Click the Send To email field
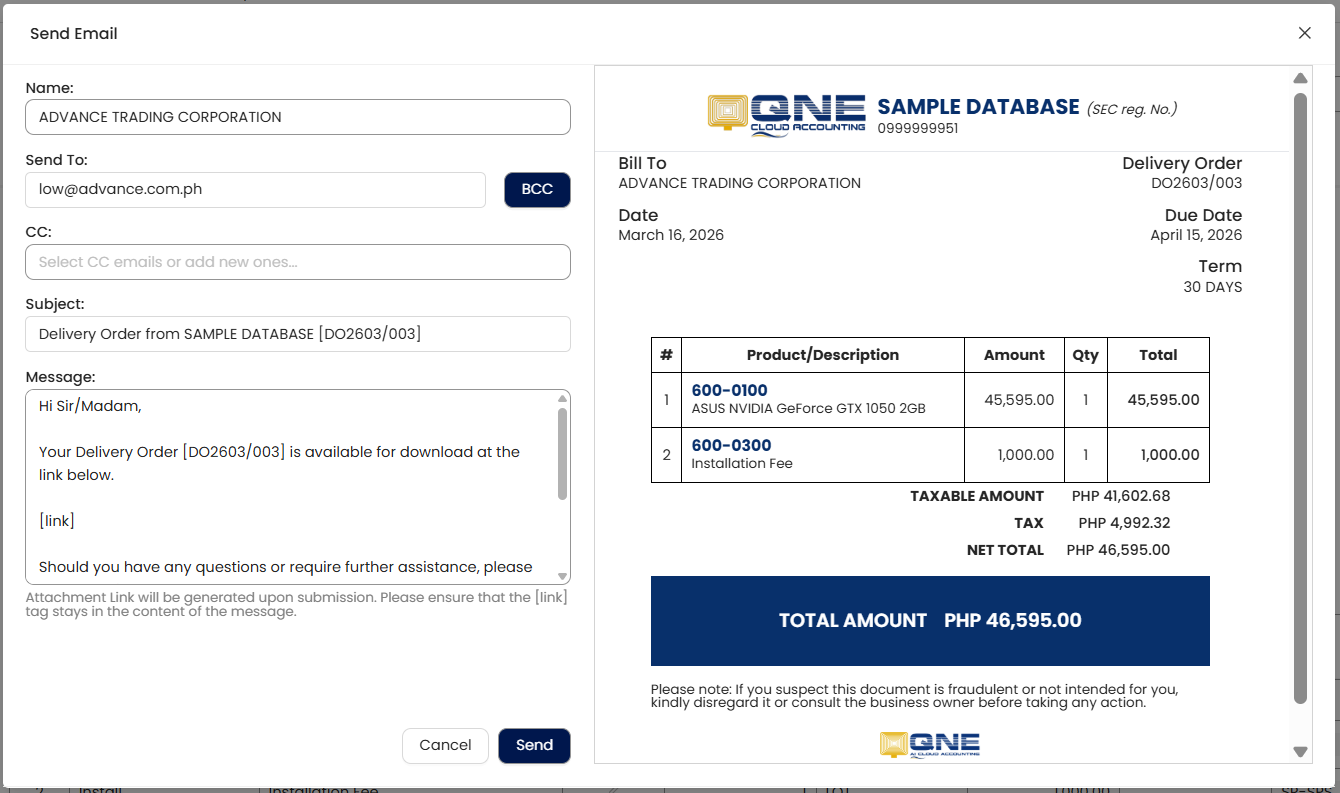Screen dimensions: 1340x793 pos(256,189)
